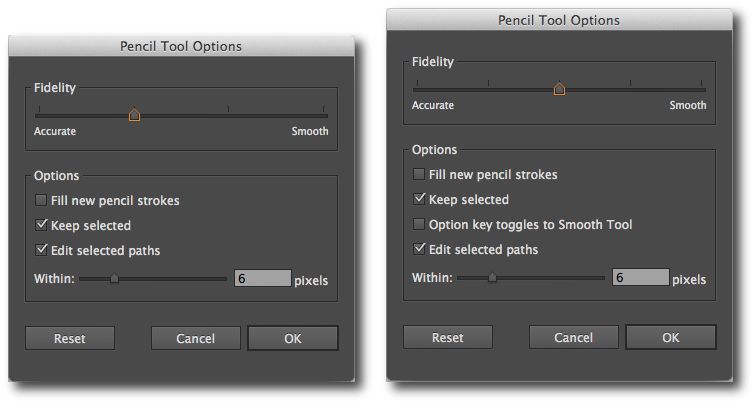Confirm with OK in the left dialog
This screenshot has width=755, height=404.
click(292, 338)
